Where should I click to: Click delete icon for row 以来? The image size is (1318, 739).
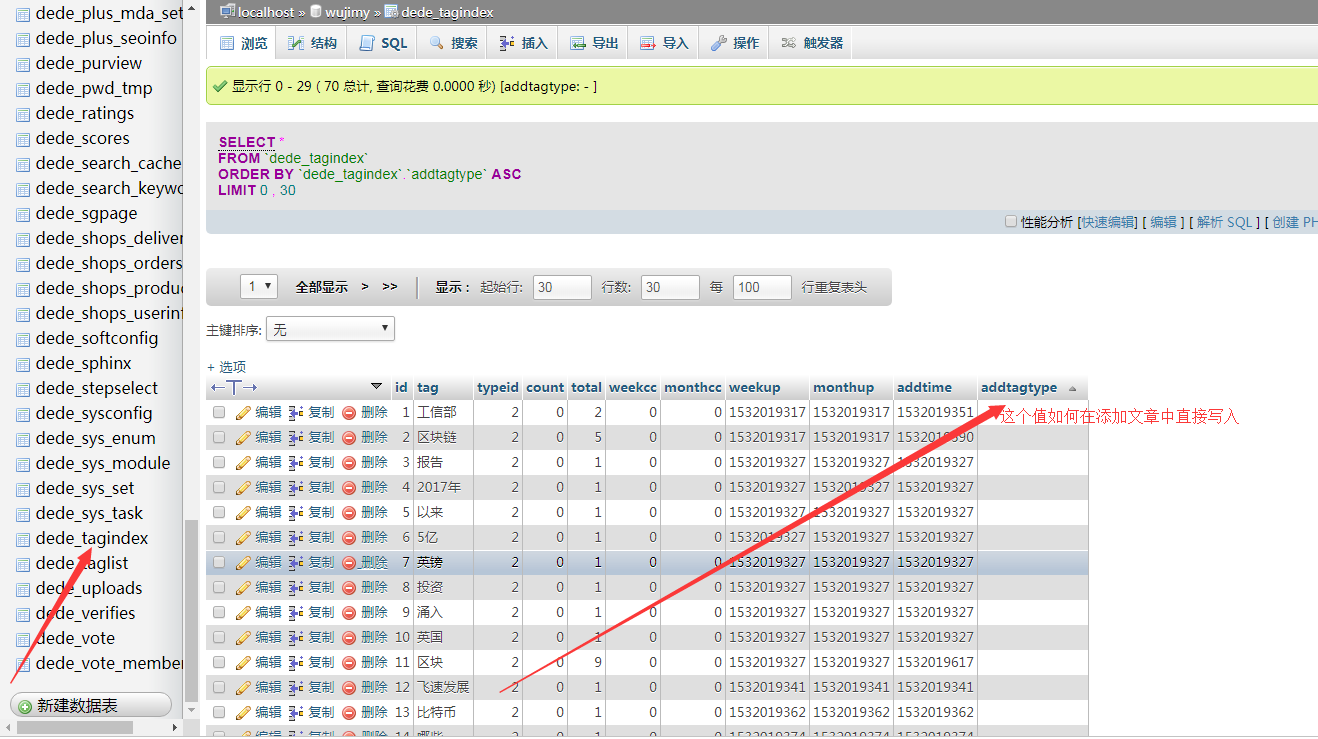(349, 512)
